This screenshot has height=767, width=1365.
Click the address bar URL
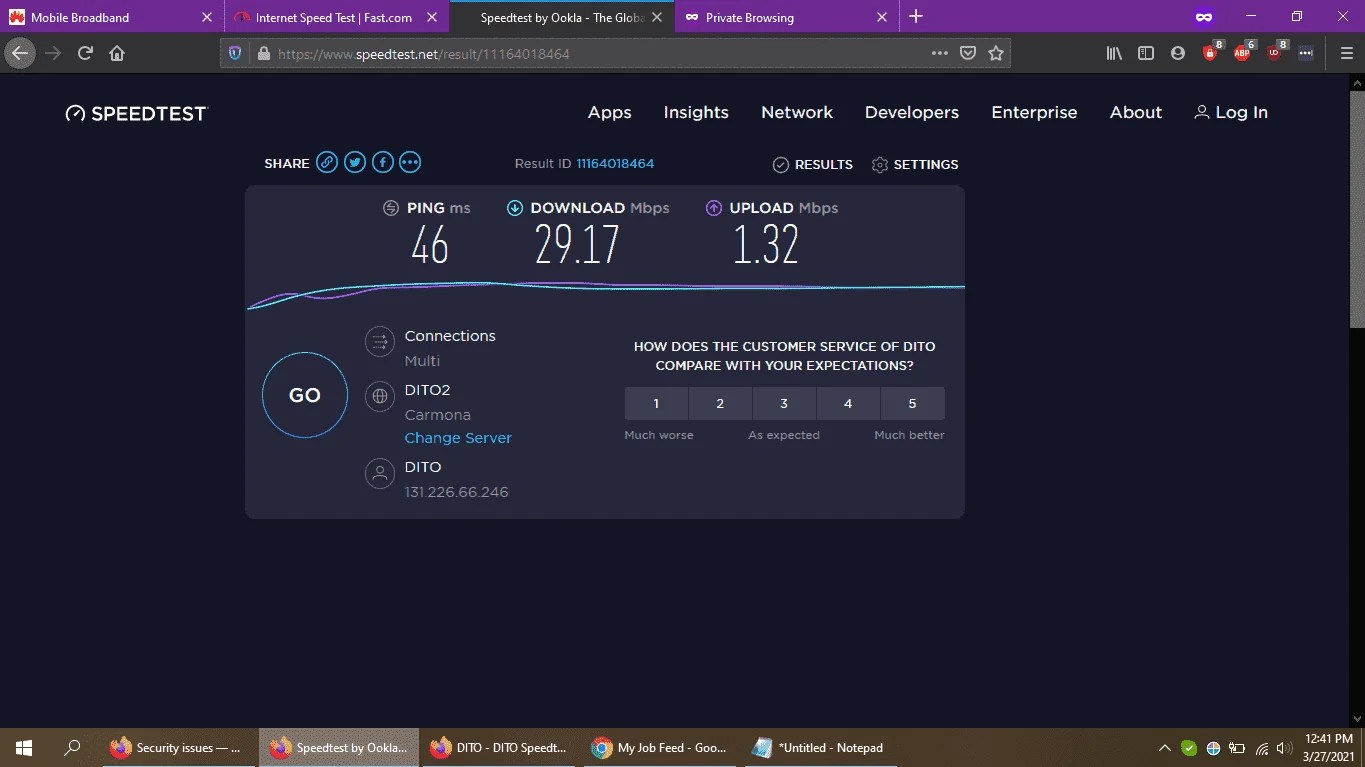(x=423, y=54)
